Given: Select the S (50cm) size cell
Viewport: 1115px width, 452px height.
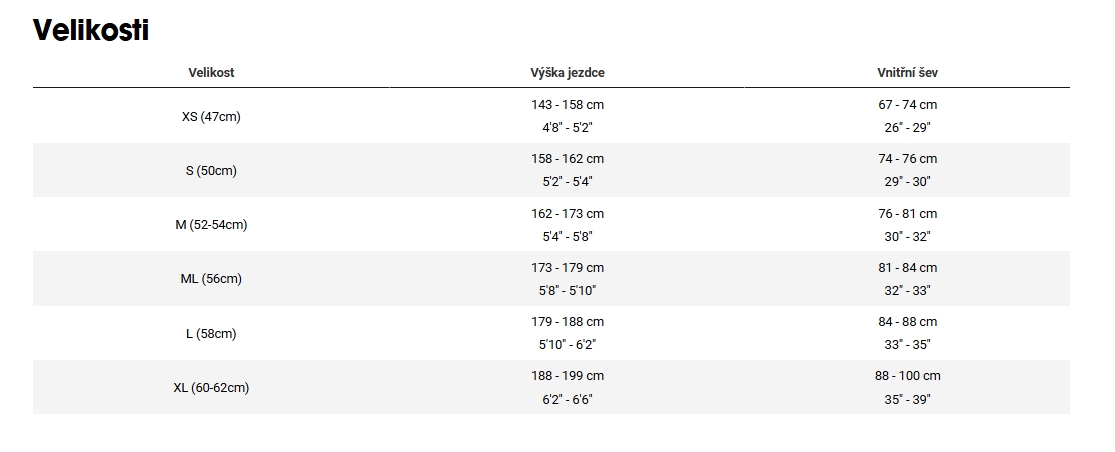Looking at the screenshot, I should pos(211,171).
